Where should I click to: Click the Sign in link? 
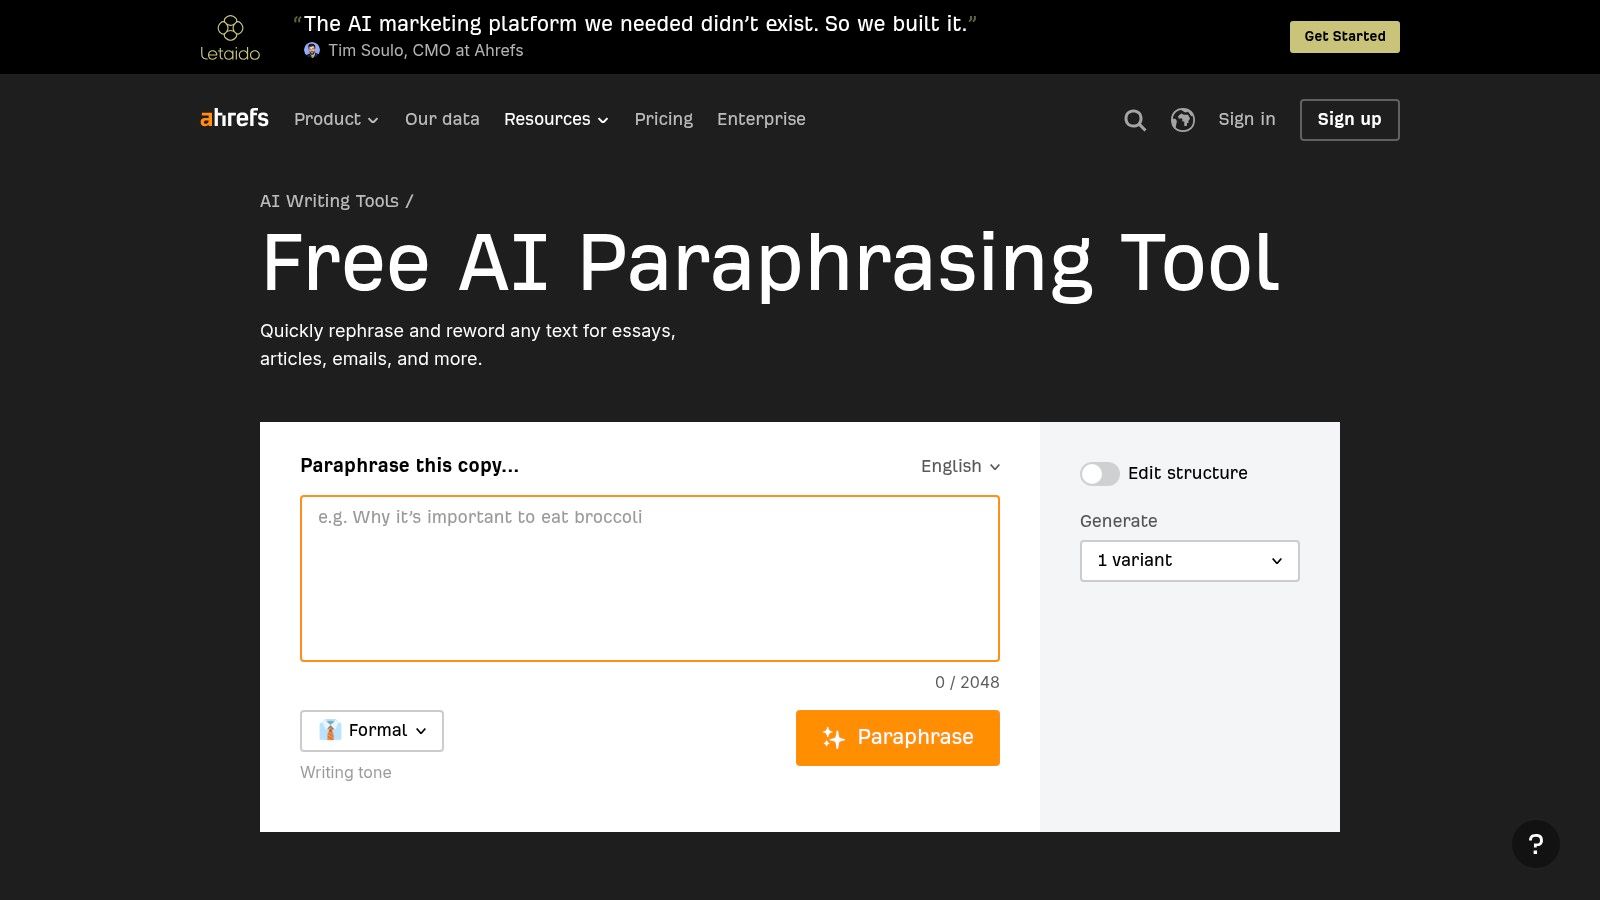point(1247,119)
